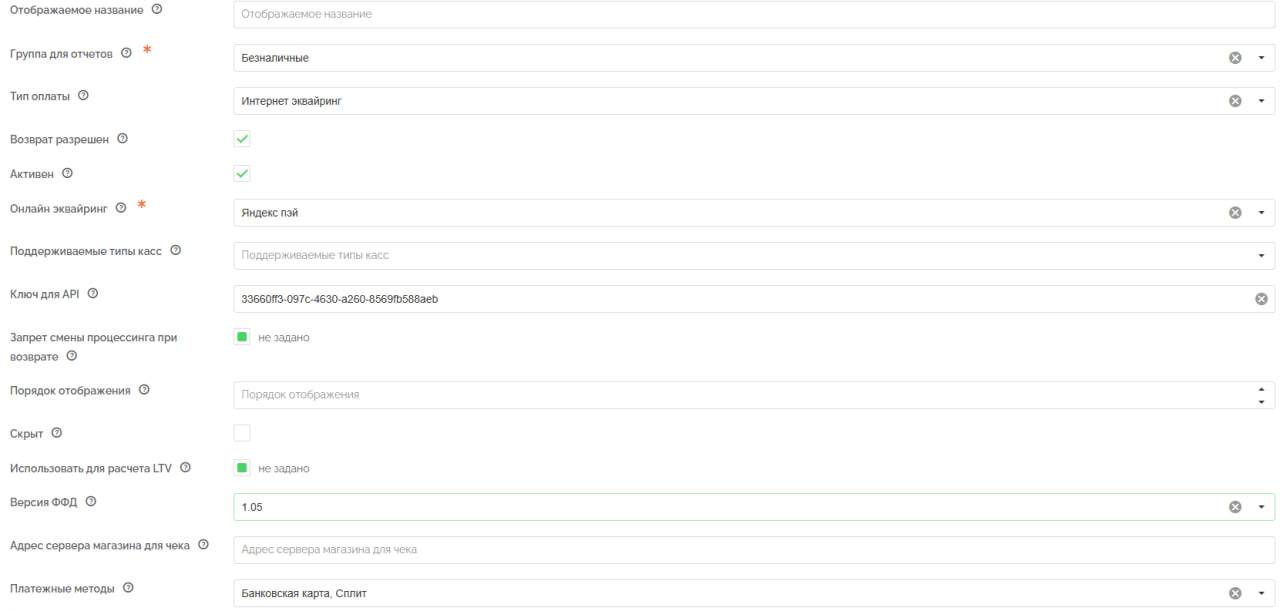Show help tooltip for Ключ для API
This screenshot has width=1280, height=611.
pyautogui.click(x=93, y=293)
